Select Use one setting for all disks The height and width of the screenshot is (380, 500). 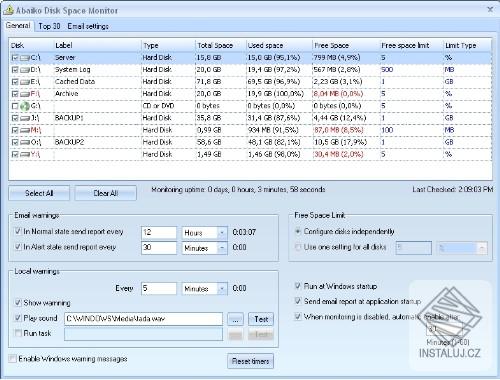[x=298, y=247]
